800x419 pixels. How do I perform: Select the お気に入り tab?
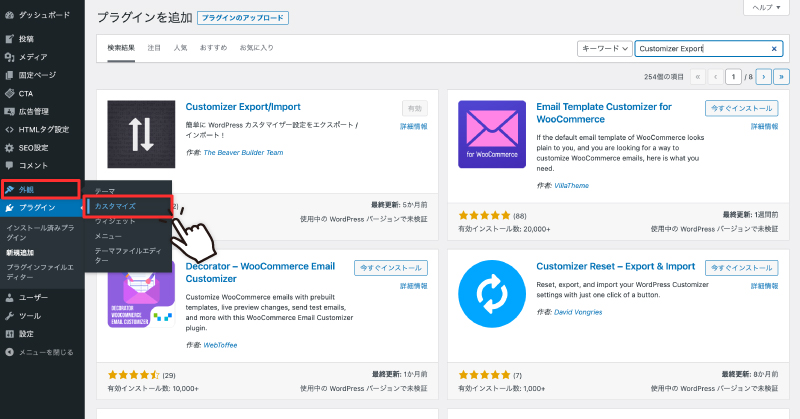pos(257,48)
